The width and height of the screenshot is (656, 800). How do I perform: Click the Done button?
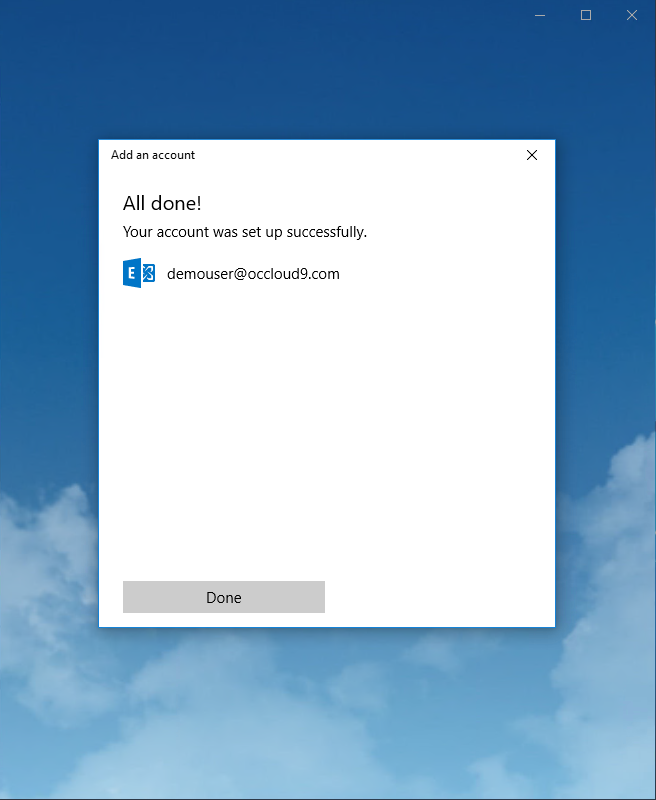tap(223, 597)
